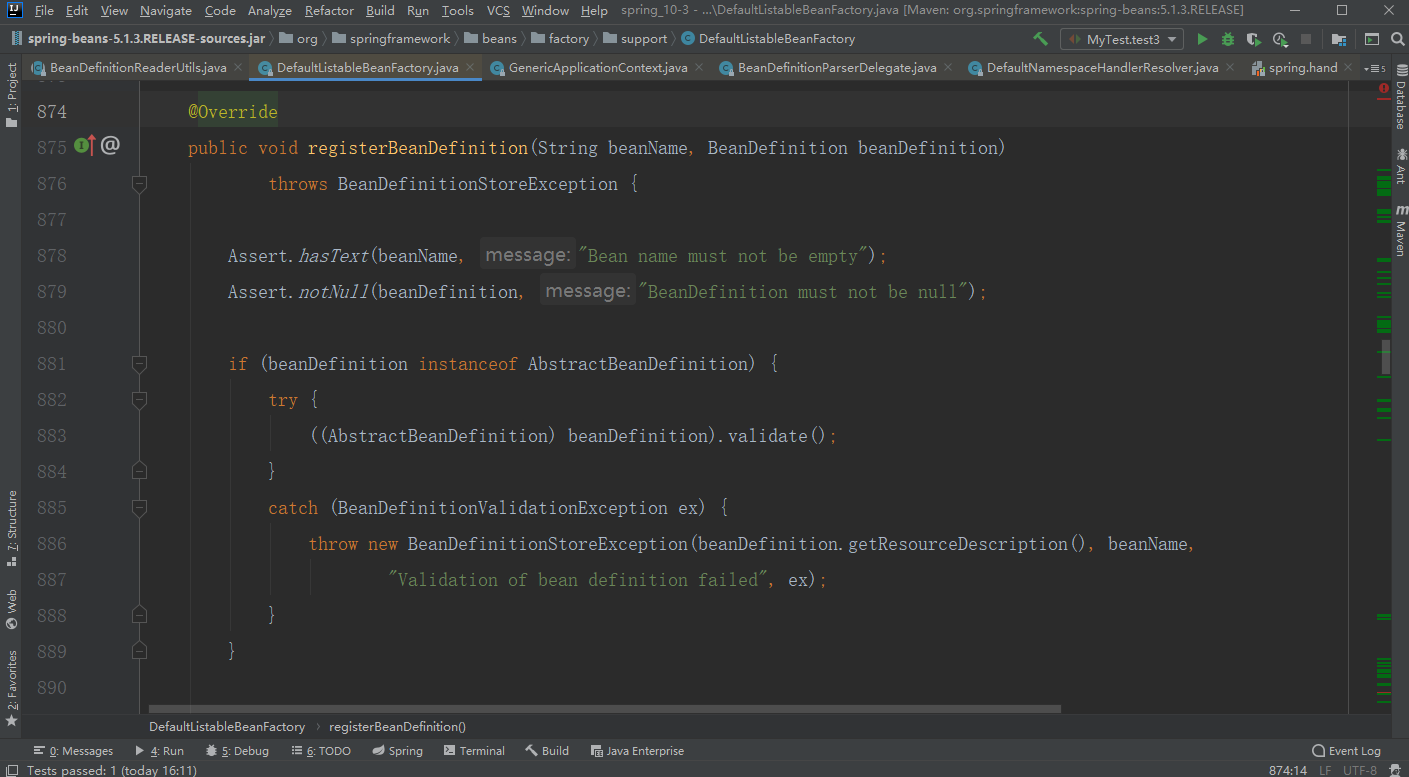Open the Java Enterprise tool window button

[x=638, y=751]
